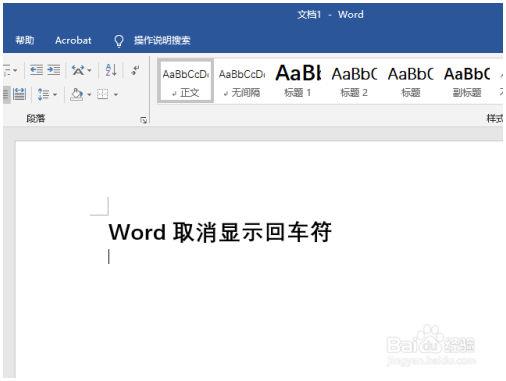Click the 段落 group label
The height and width of the screenshot is (381, 506).
click(36, 118)
